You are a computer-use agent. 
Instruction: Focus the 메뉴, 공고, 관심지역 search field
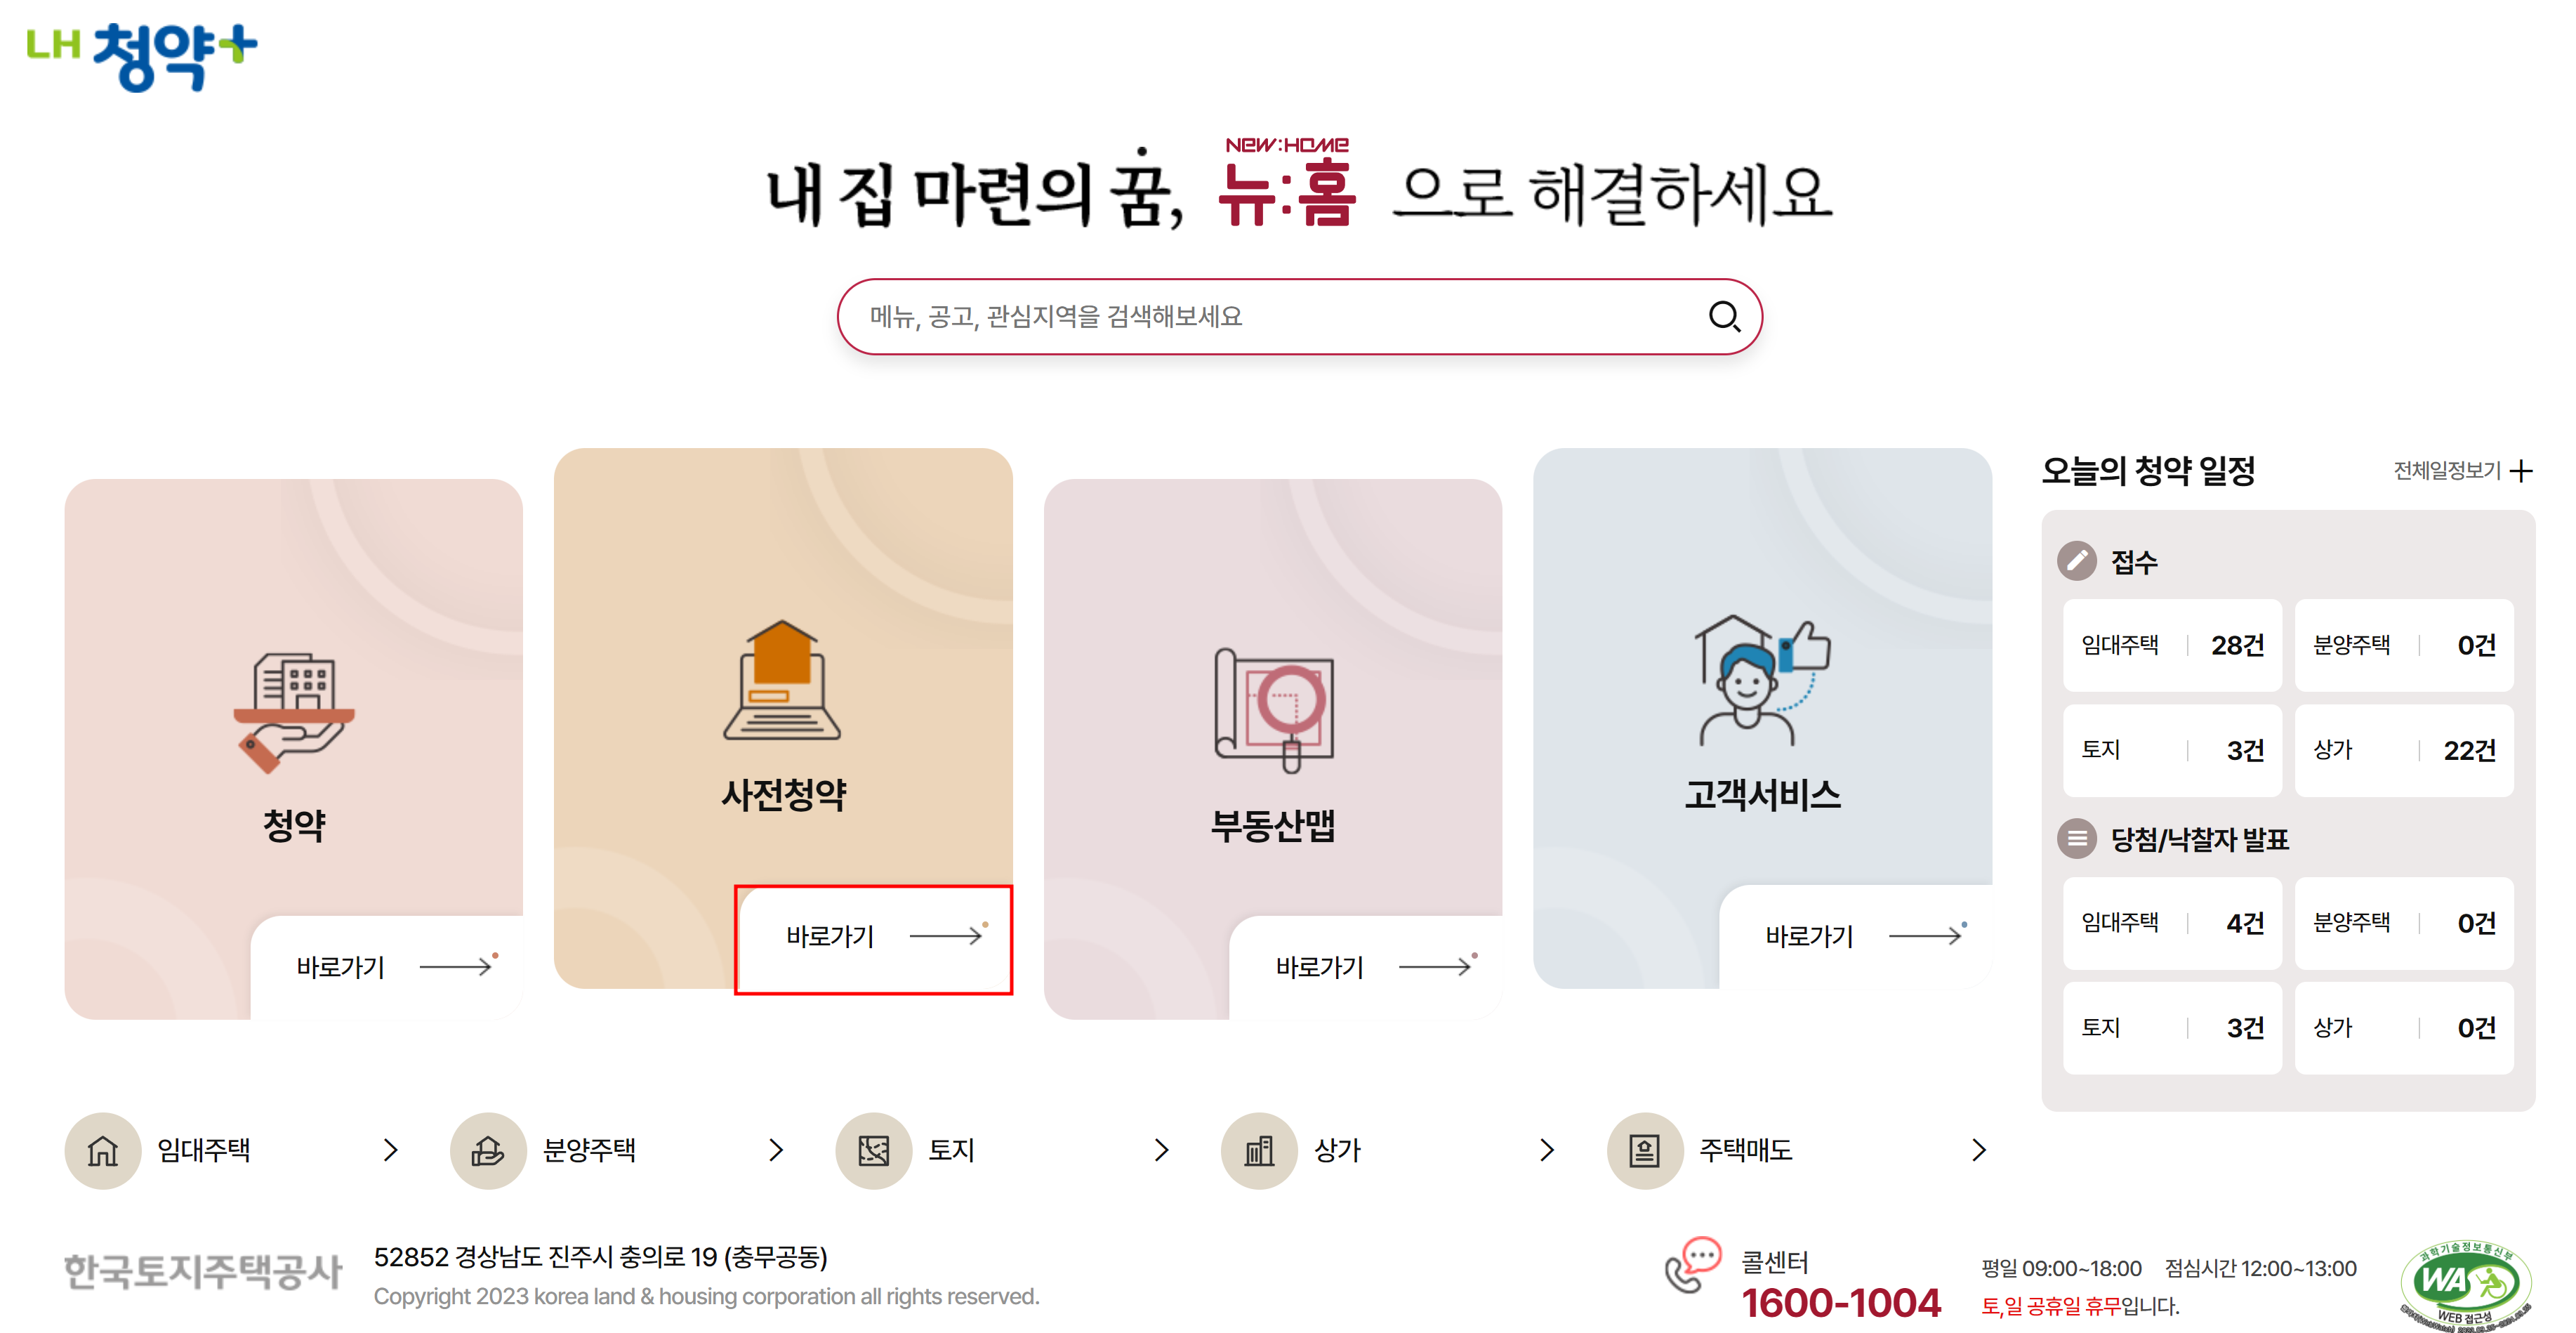[1299, 317]
